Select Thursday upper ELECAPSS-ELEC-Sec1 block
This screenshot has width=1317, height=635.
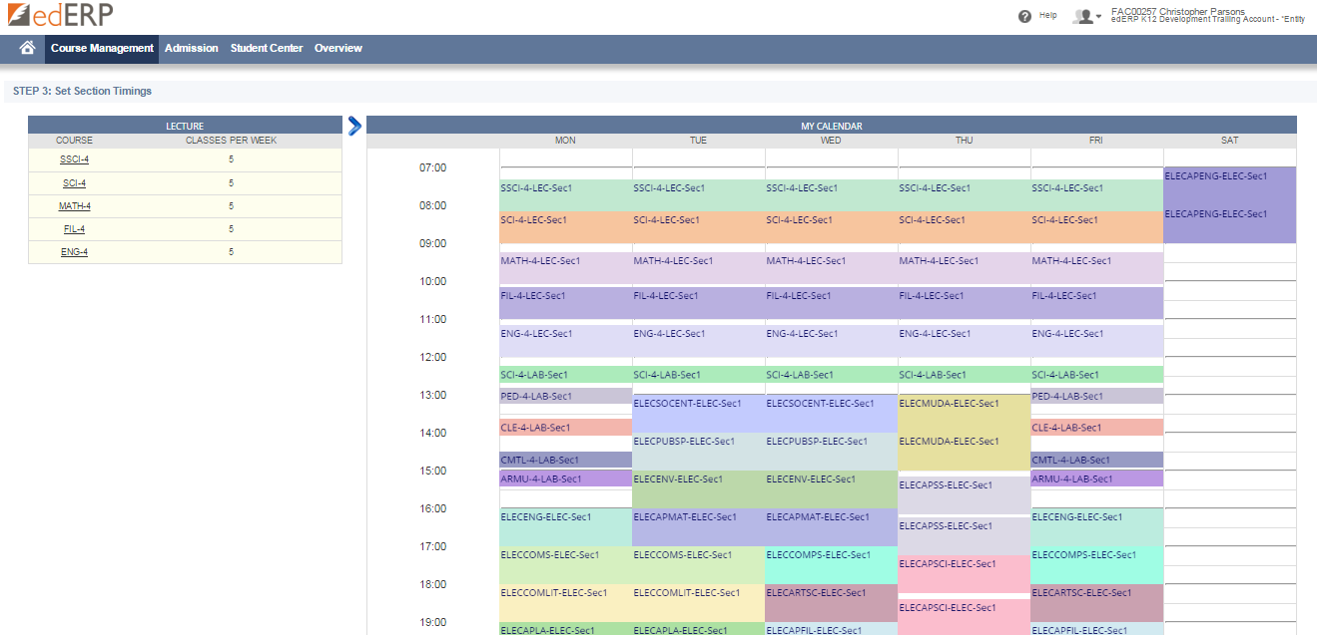click(965, 495)
